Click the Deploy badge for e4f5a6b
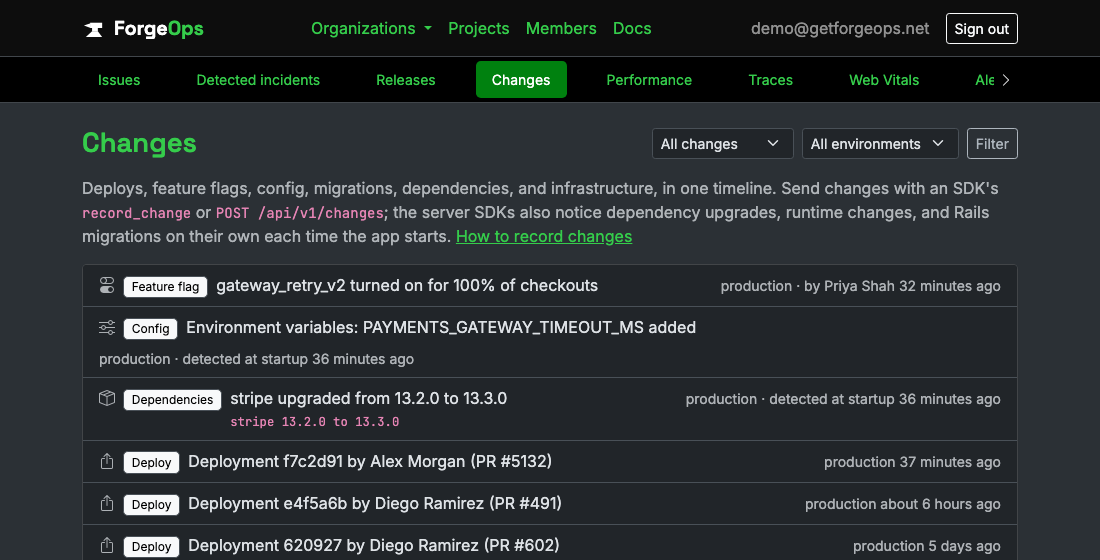Image resolution: width=1100 pixels, height=560 pixels. pos(152,505)
